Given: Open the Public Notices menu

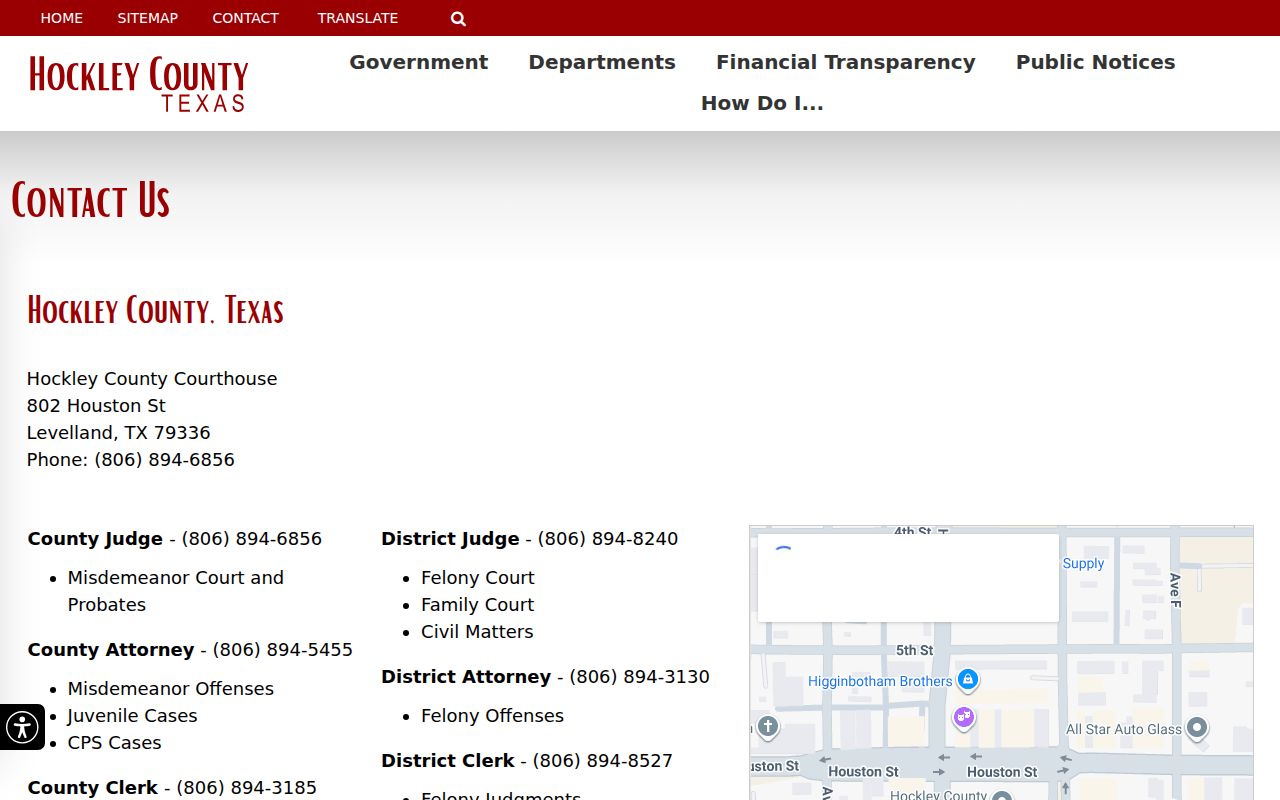Looking at the screenshot, I should pyautogui.click(x=1096, y=62).
